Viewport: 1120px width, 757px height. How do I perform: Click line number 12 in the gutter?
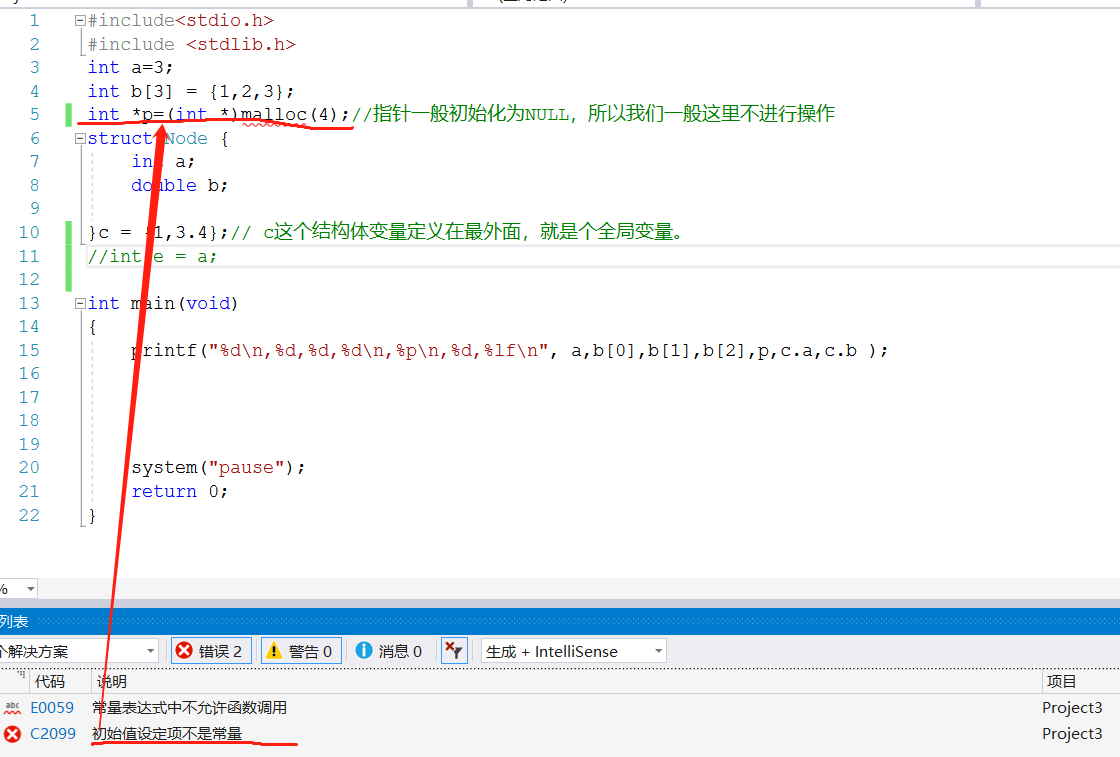click(29, 280)
